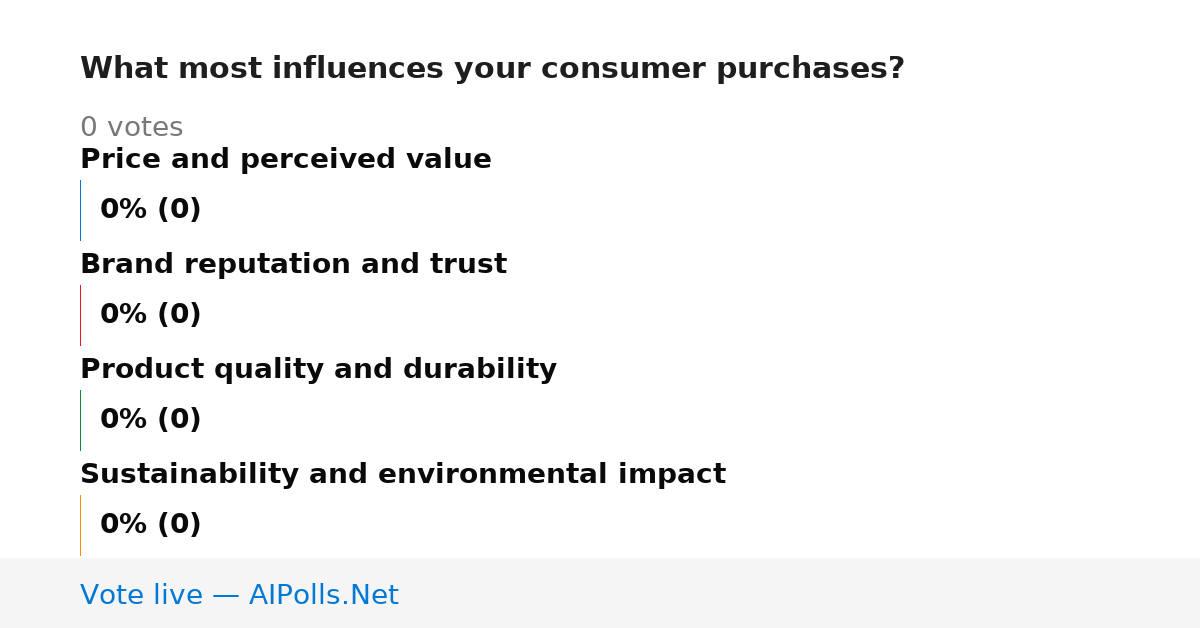The image size is (1200, 628).
Task: Click the word 'durability' in third option
Action: pyautogui.click(x=480, y=370)
